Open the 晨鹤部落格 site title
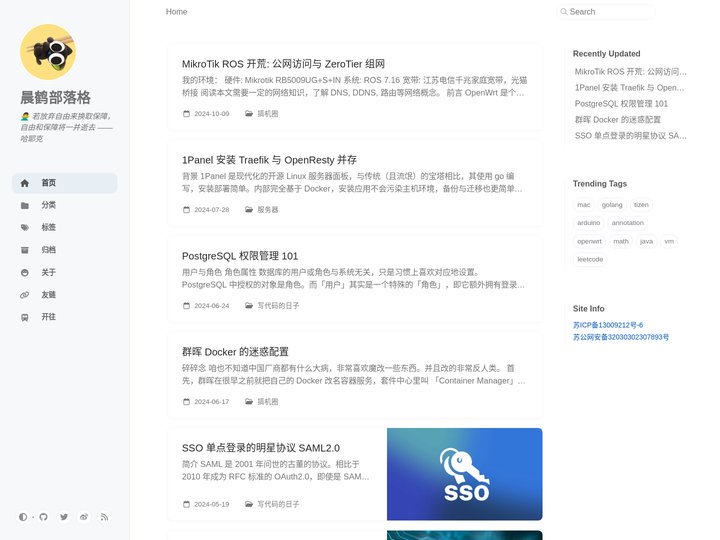 [55, 97]
